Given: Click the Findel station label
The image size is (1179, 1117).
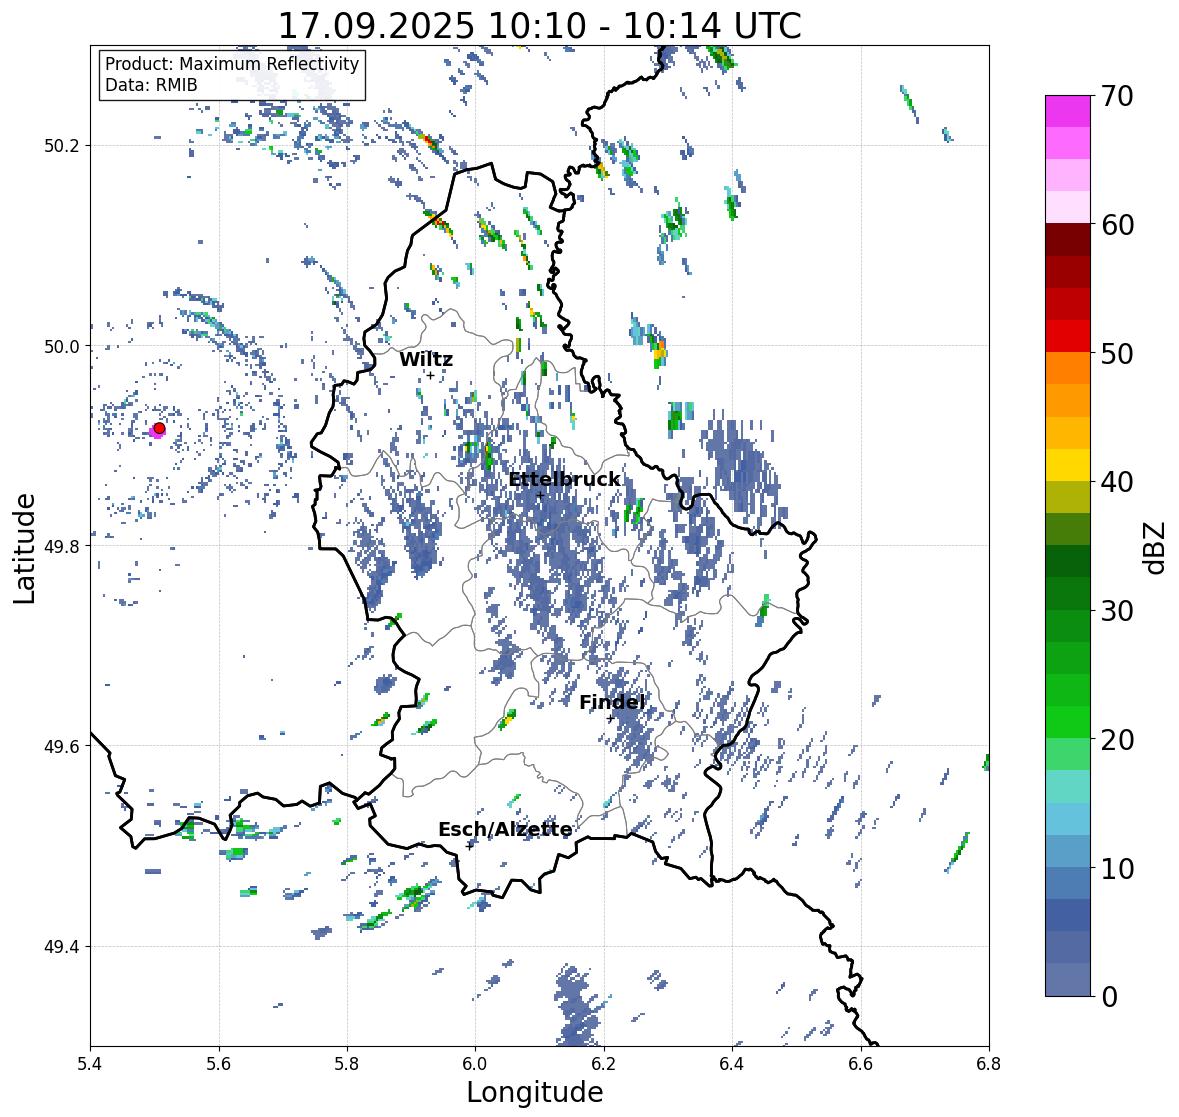Looking at the screenshot, I should (611, 702).
